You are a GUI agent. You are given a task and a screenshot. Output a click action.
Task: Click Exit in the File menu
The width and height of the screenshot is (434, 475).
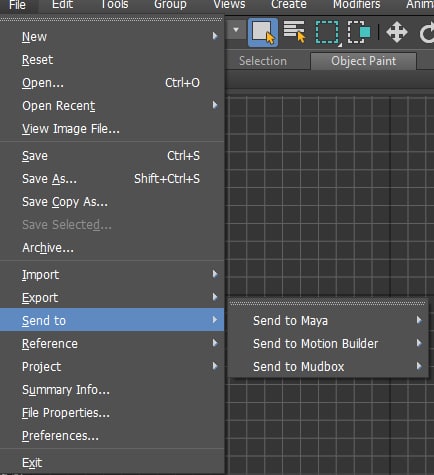click(x=112, y=462)
